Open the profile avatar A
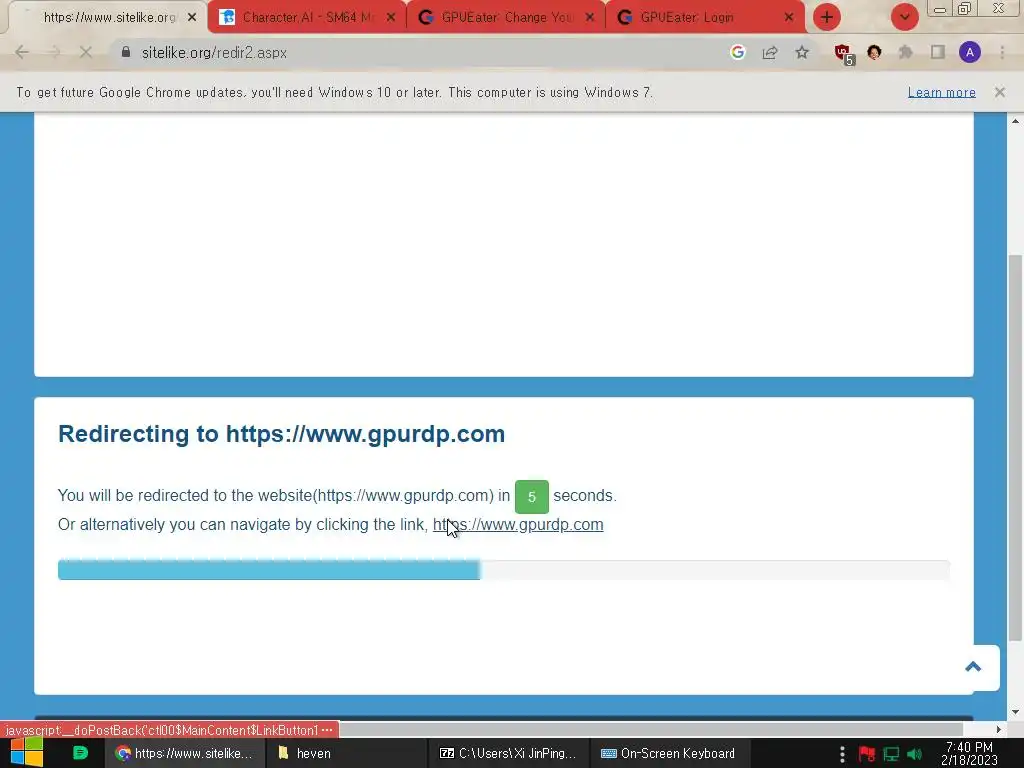This screenshot has width=1024, height=768. coord(970,52)
